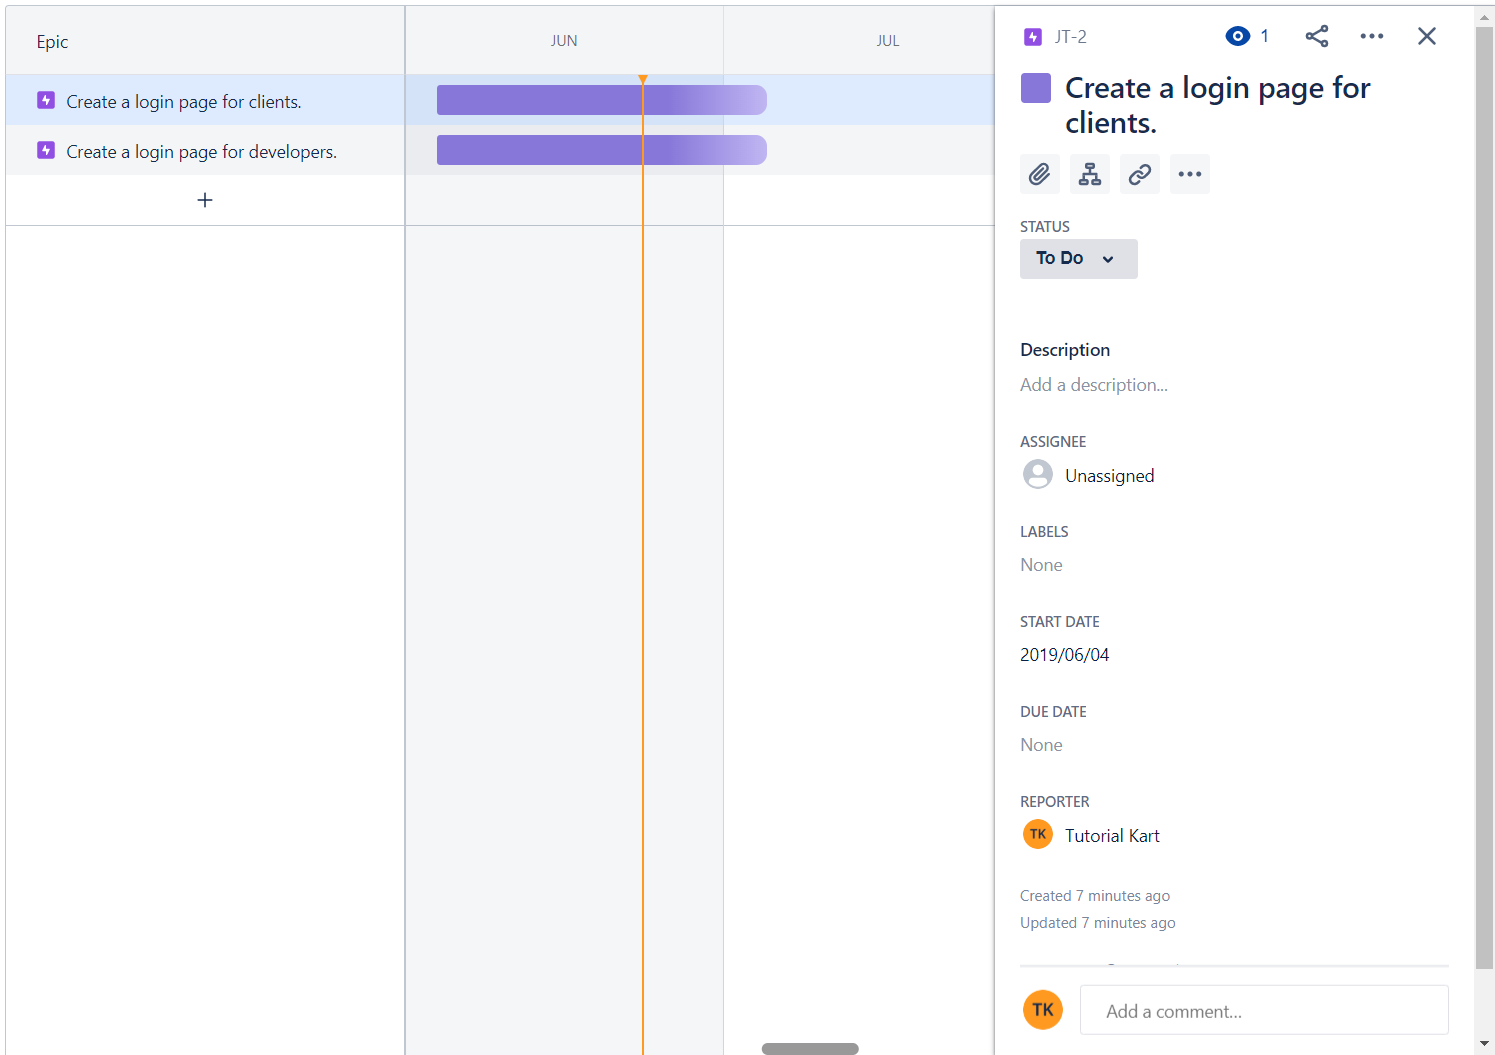Click the roadmap horizontal scrollbar thumb

(x=810, y=1049)
